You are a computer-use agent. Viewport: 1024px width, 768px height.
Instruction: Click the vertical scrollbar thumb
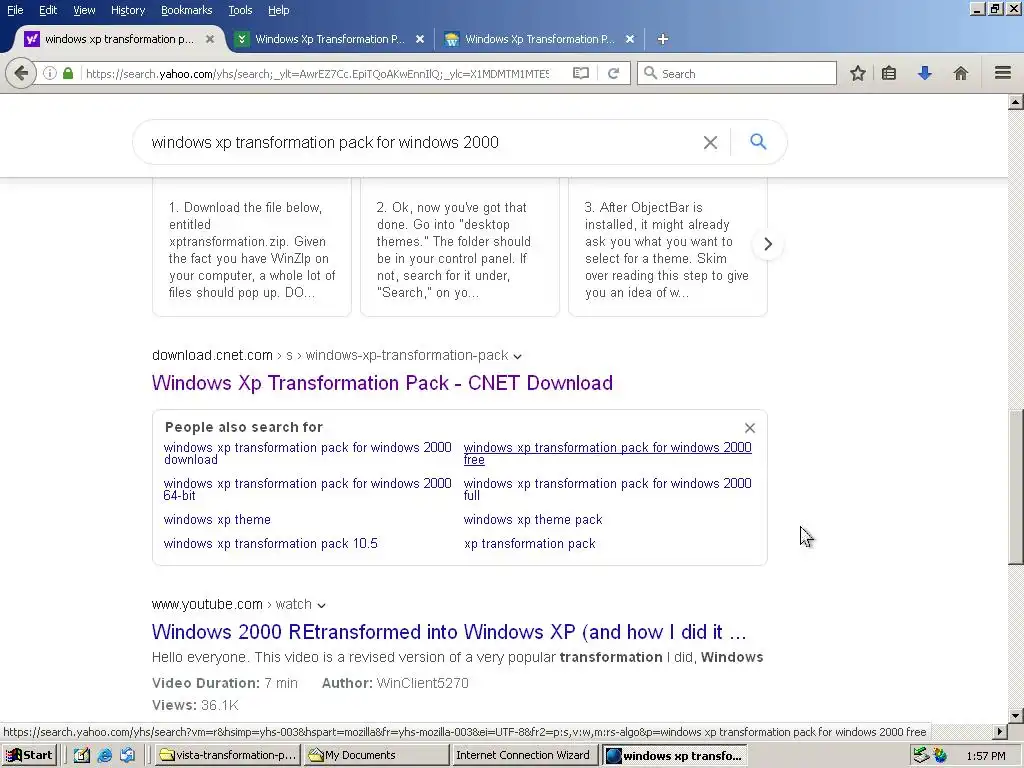[x=1015, y=487]
